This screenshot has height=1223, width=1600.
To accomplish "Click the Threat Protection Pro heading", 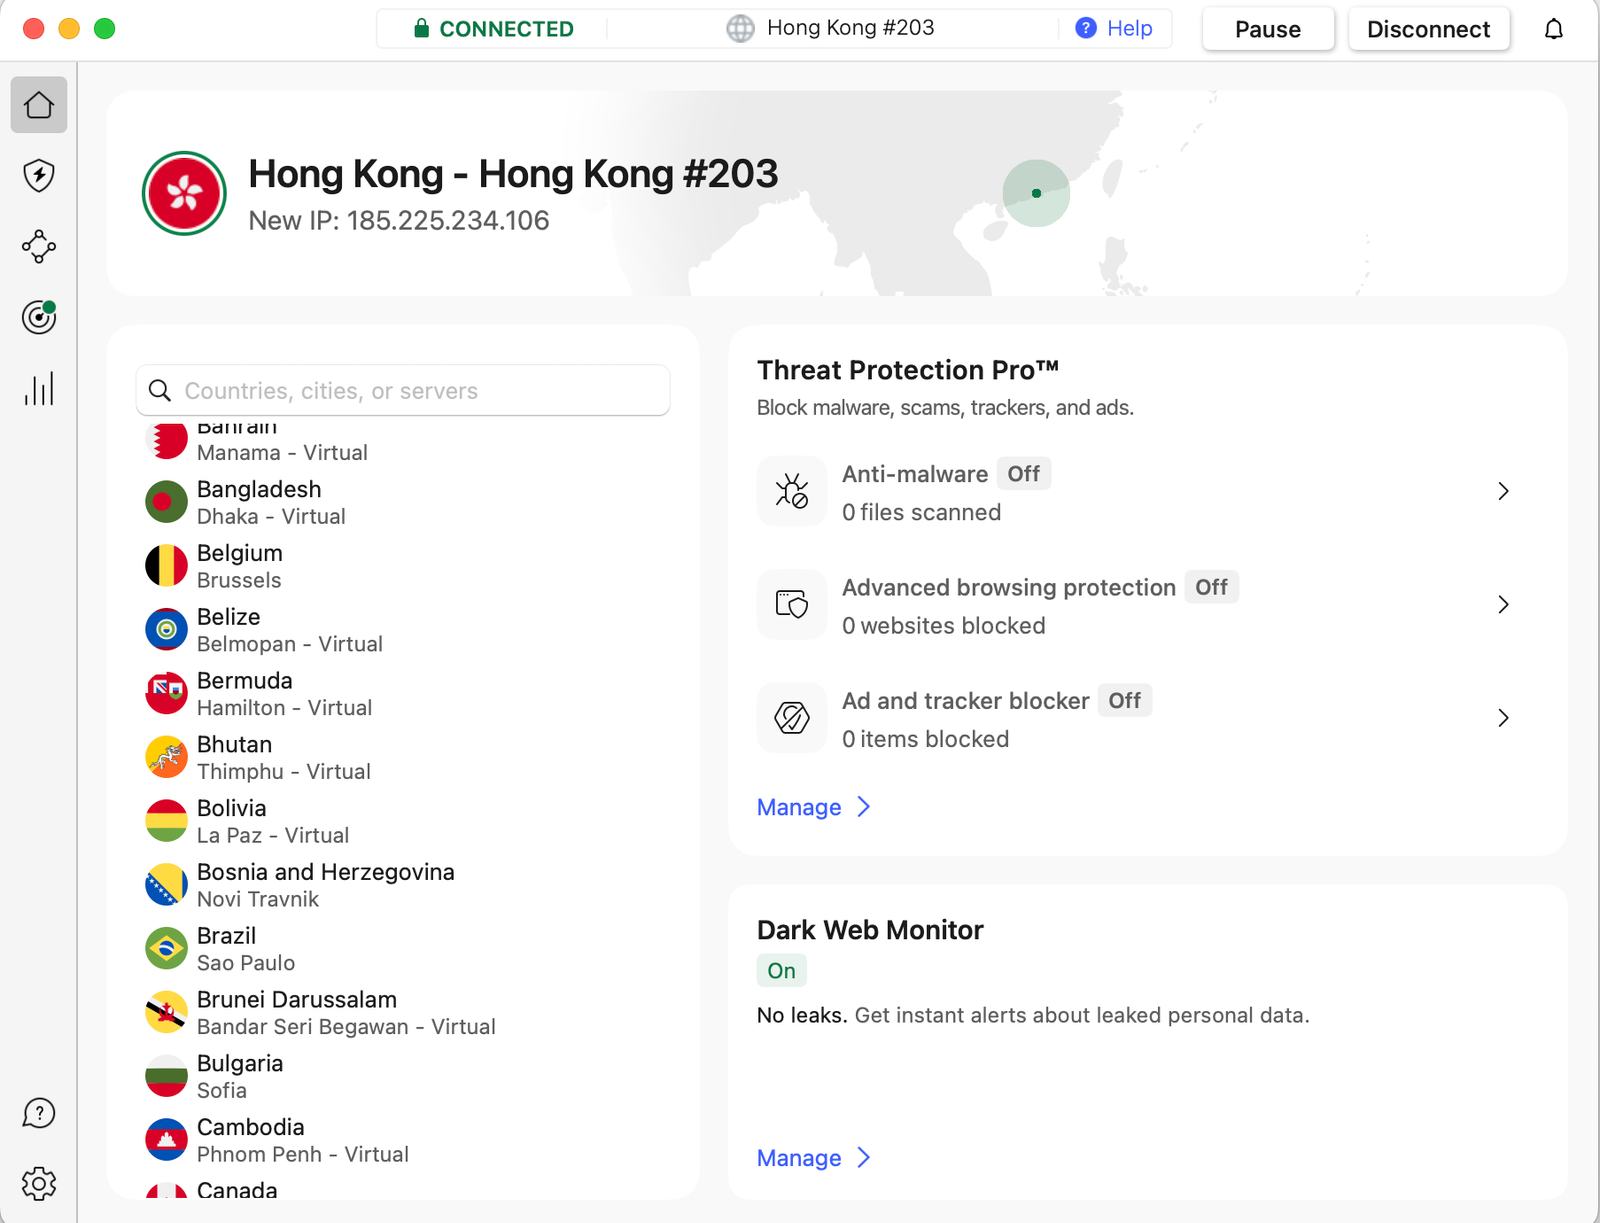I will [908, 370].
